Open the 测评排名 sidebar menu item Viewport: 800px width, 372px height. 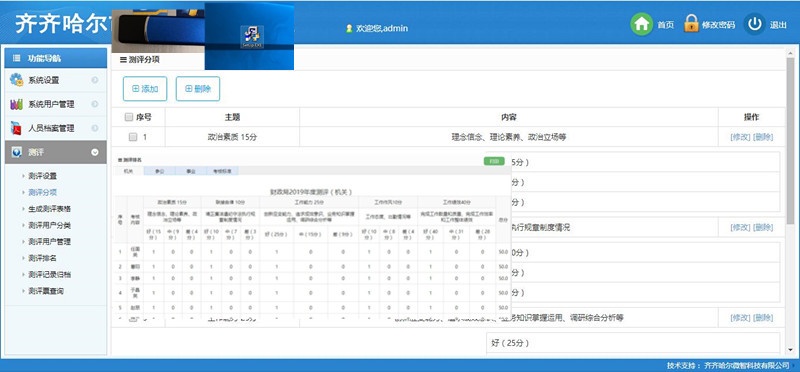42,258
